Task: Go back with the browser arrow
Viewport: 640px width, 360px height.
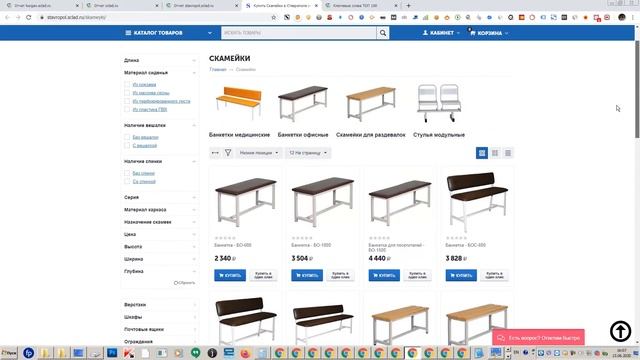Action: (7, 17)
